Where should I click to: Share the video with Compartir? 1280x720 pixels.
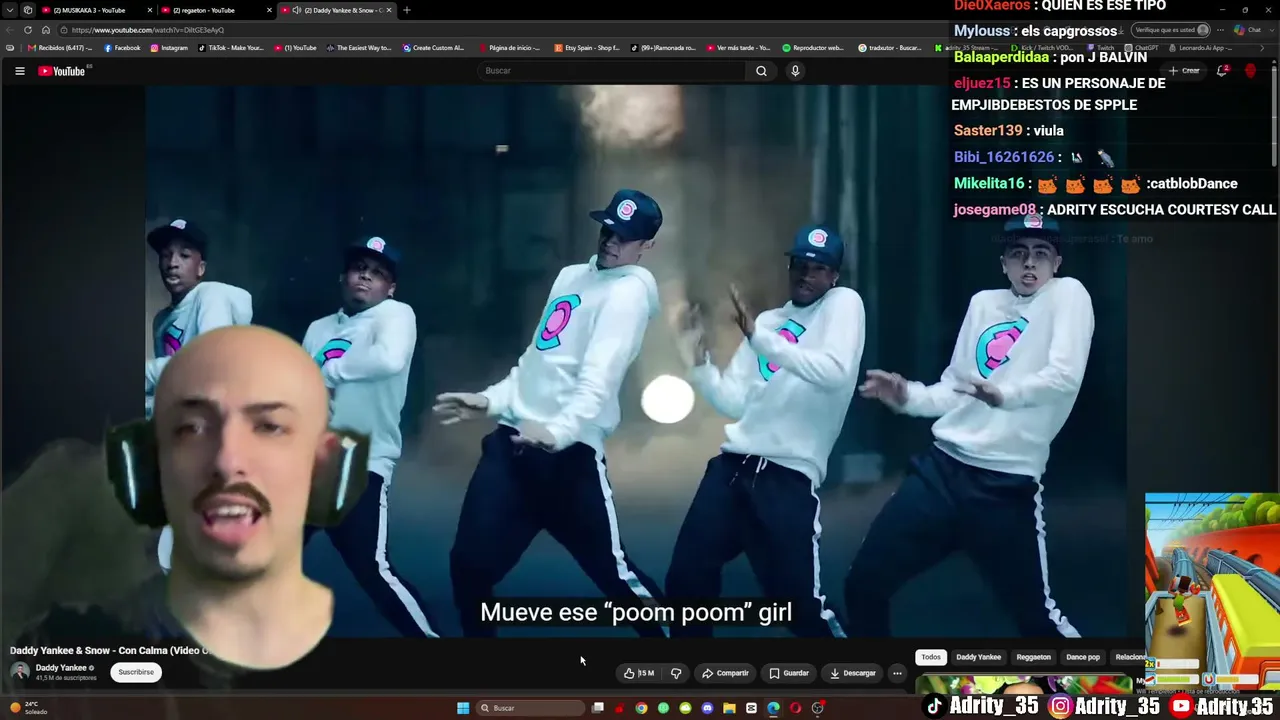tap(725, 673)
